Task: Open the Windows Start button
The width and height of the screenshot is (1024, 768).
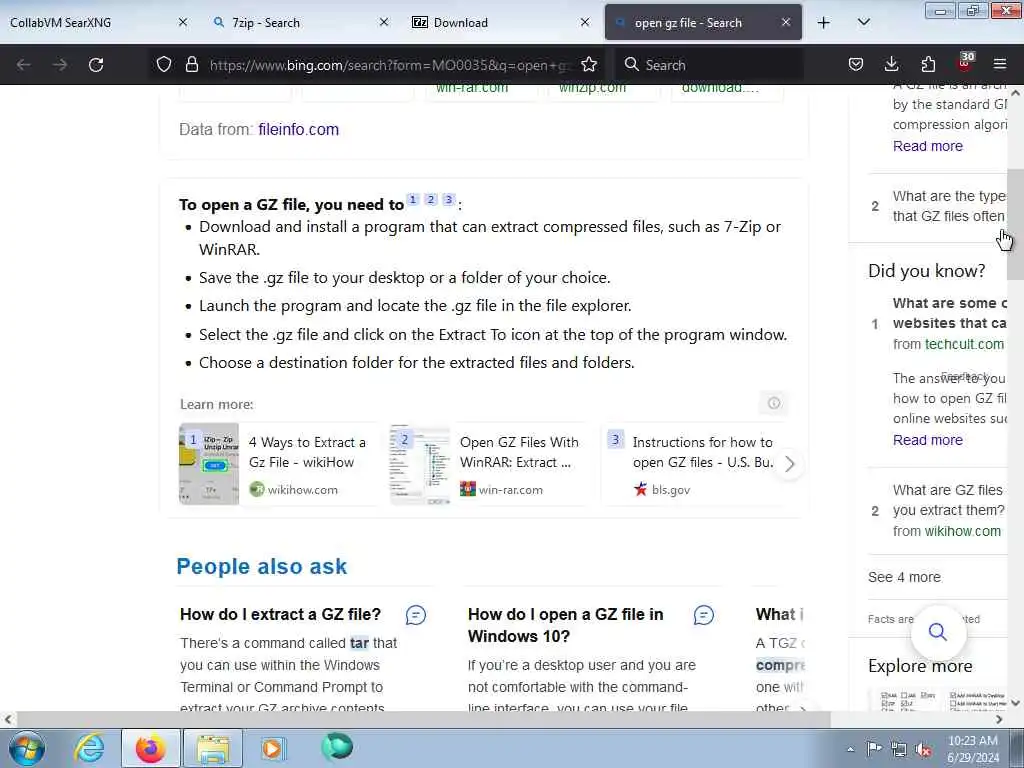Action: pos(27,748)
